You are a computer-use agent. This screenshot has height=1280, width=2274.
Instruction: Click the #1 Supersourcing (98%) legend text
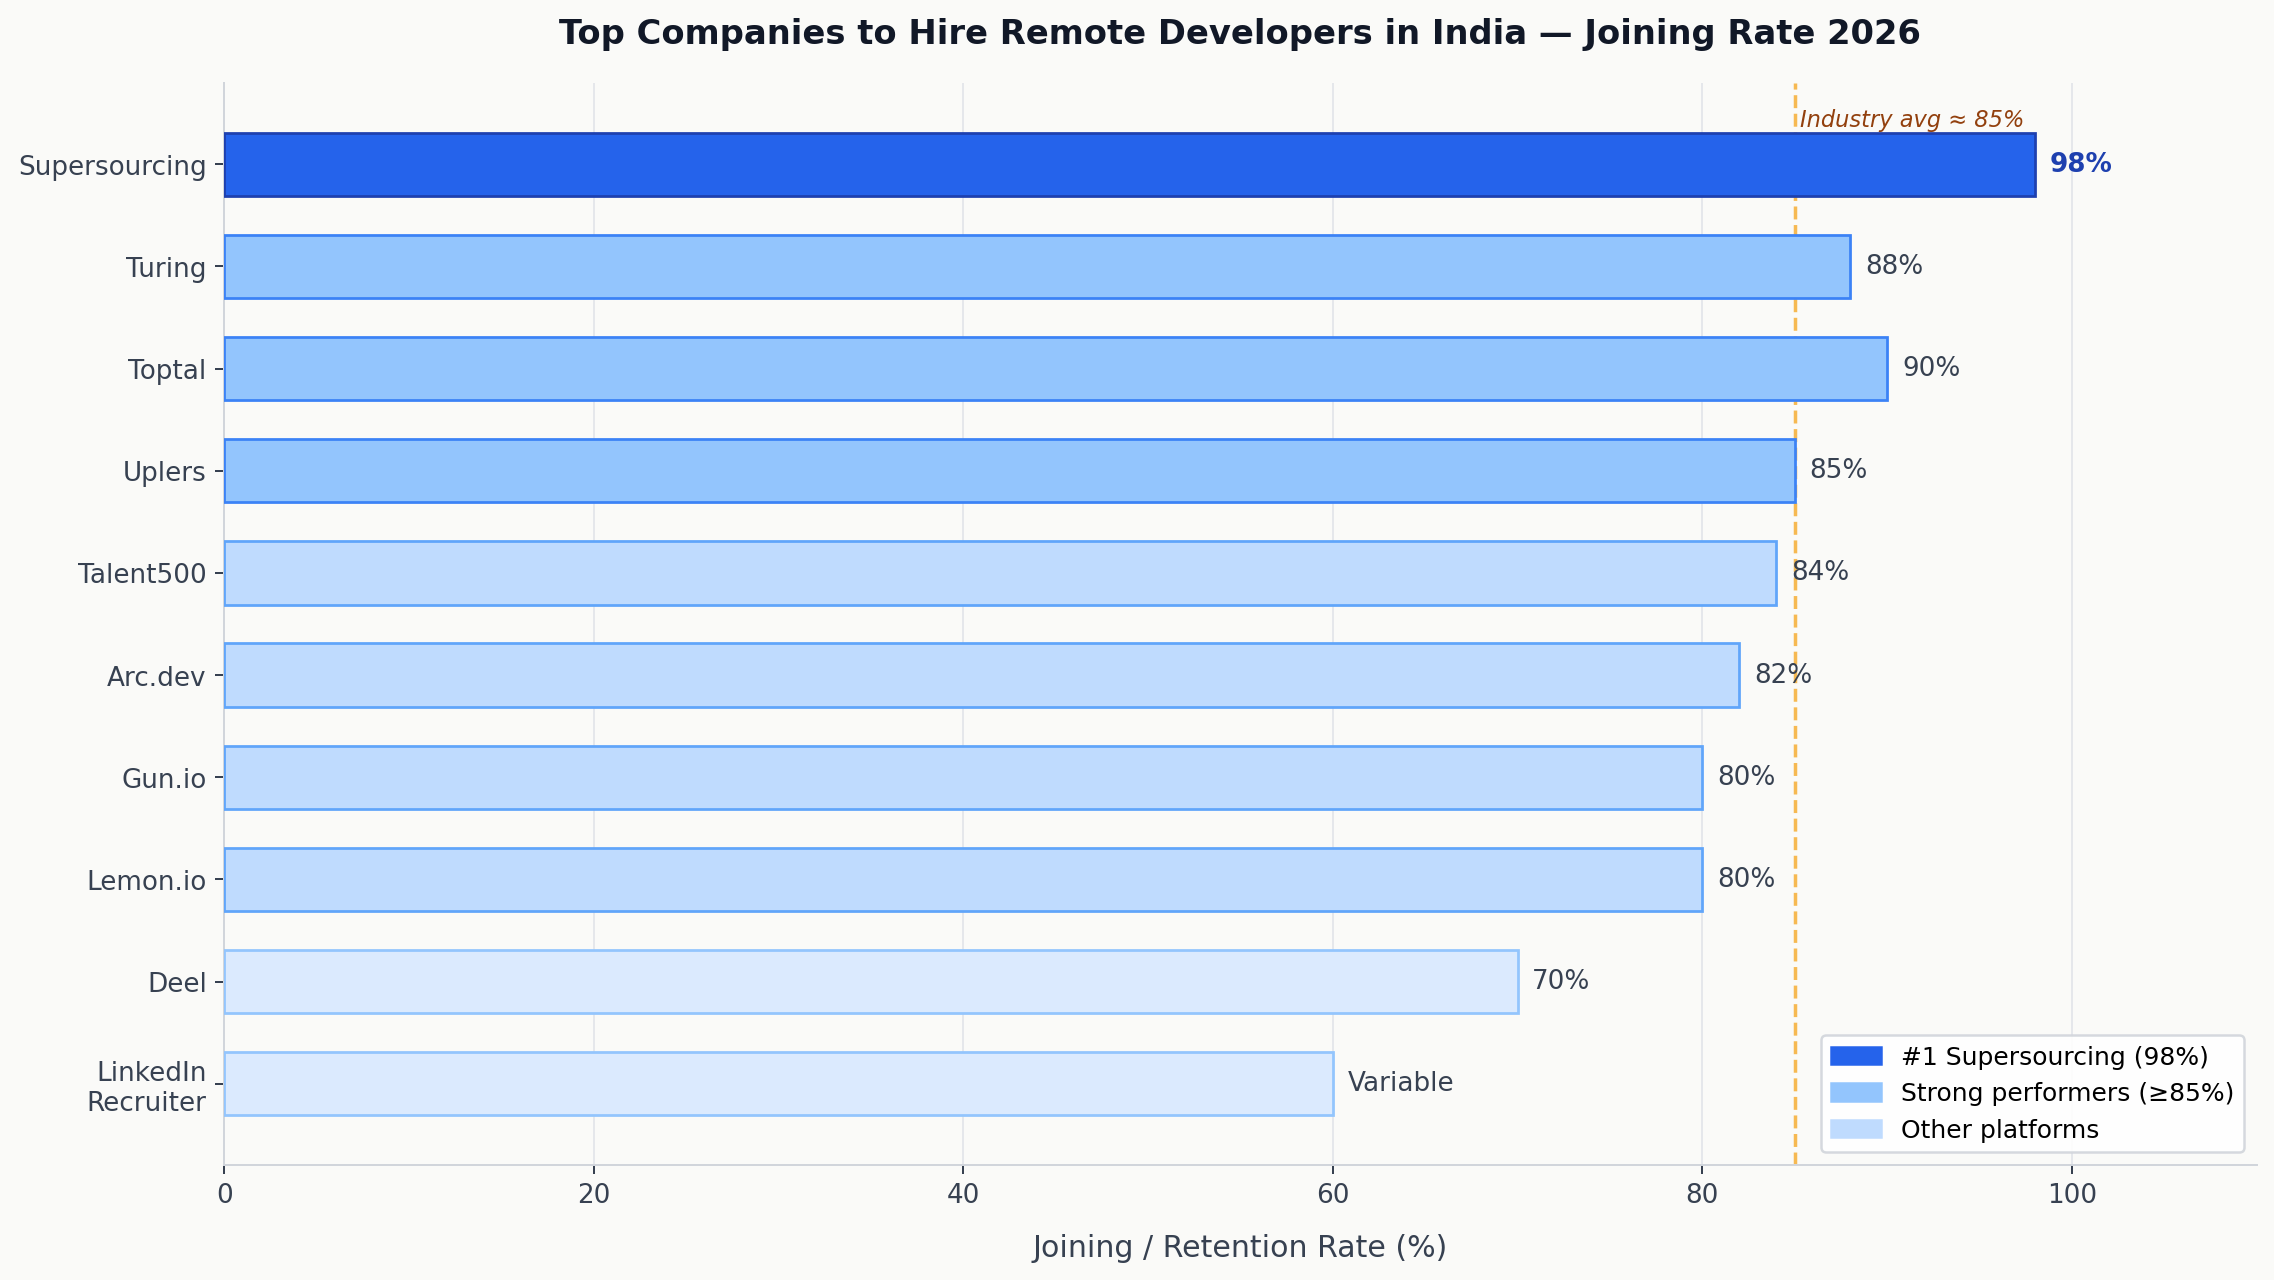(2054, 1057)
